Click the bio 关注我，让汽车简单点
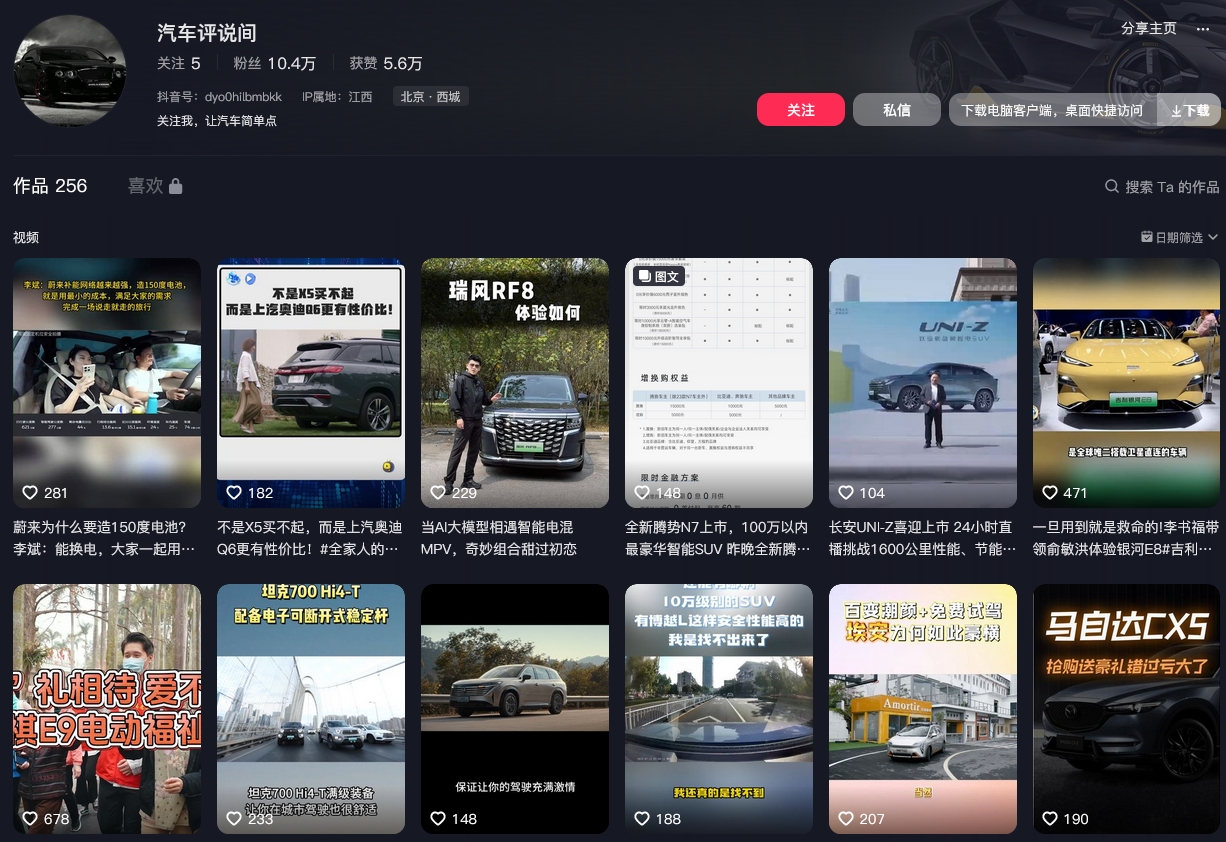 tap(217, 121)
